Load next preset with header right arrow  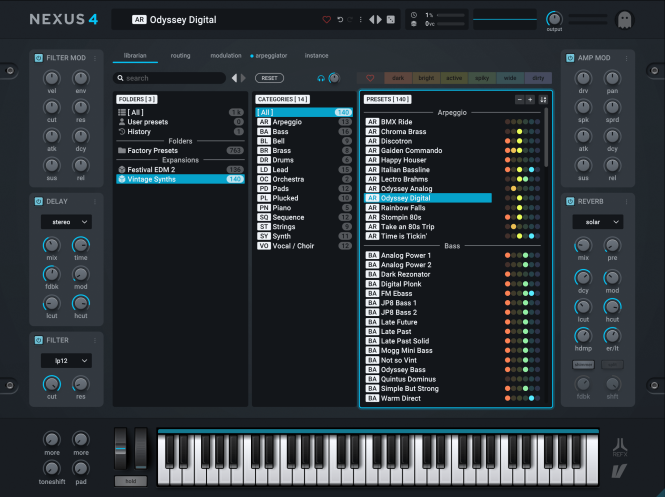tap(379, 20)
